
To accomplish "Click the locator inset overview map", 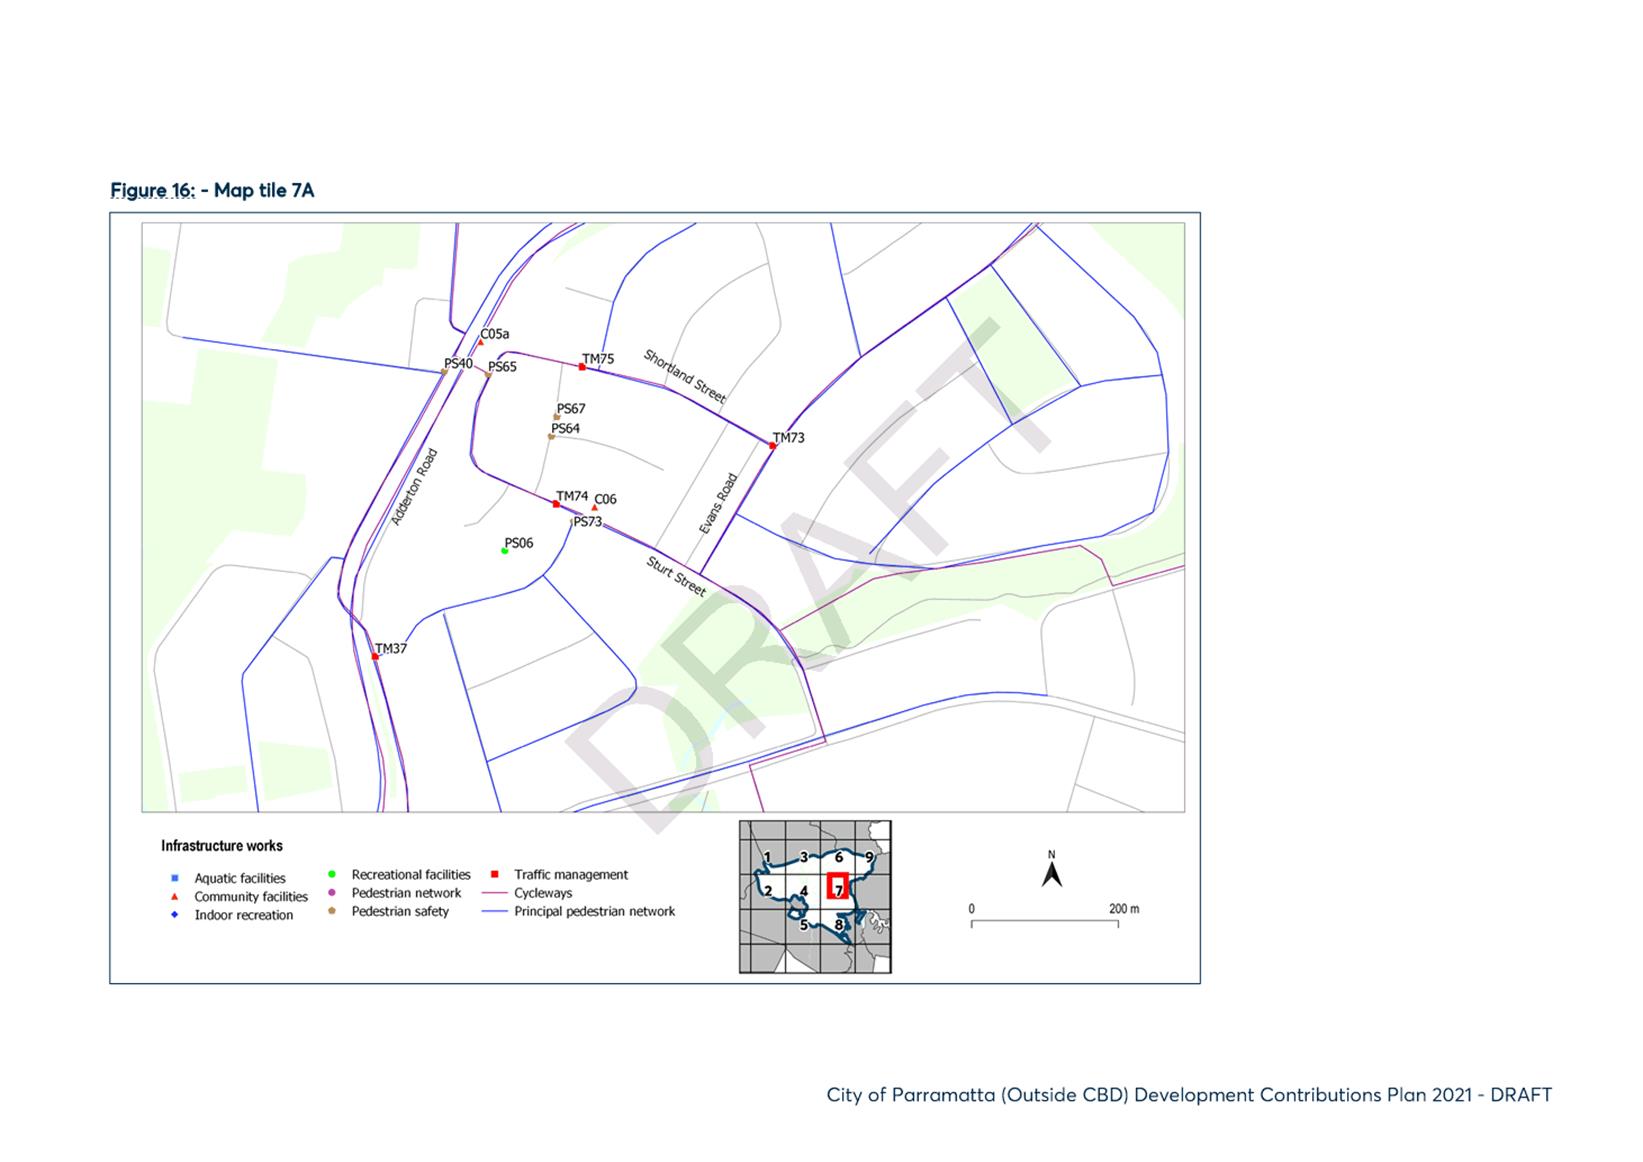I will (815, 897).
